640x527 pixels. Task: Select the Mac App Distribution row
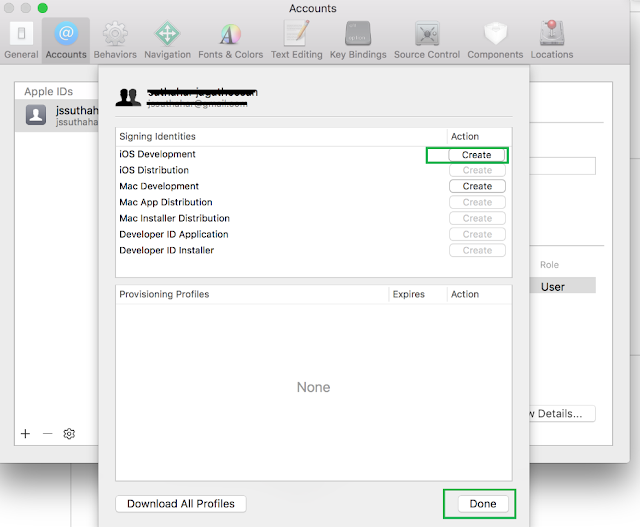pos(313,202)
